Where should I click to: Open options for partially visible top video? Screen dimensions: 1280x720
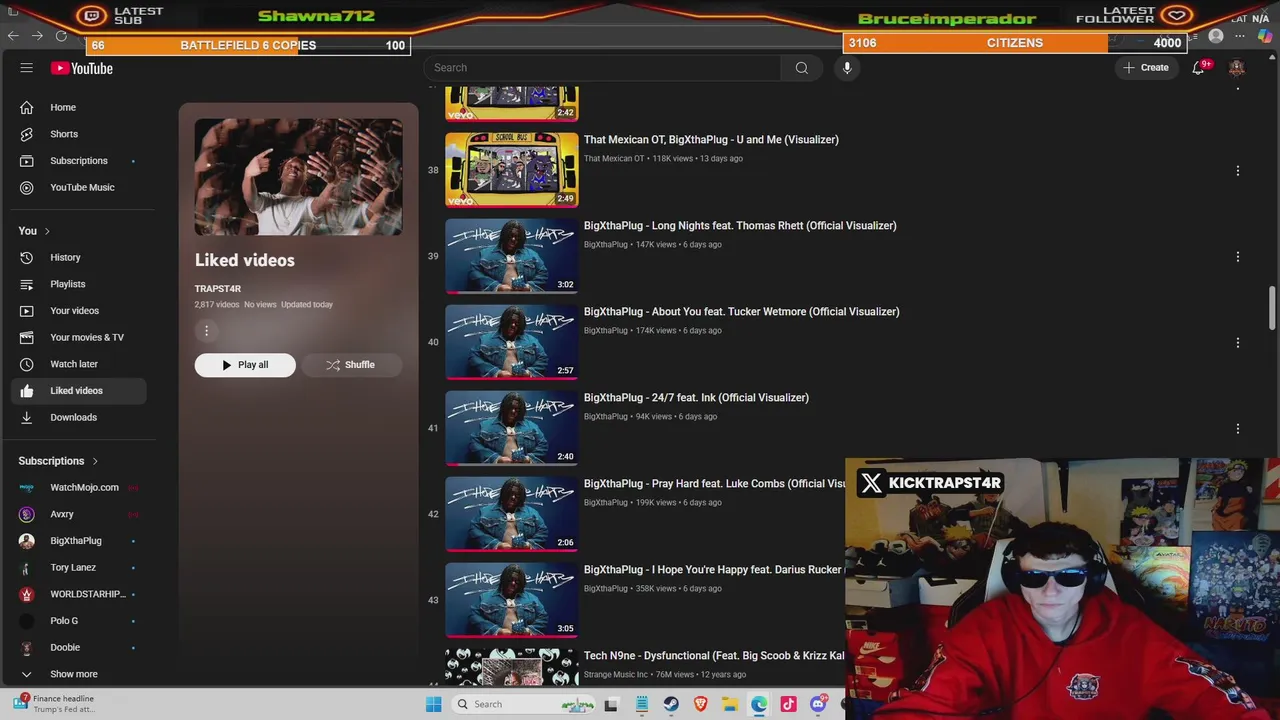1237,88
